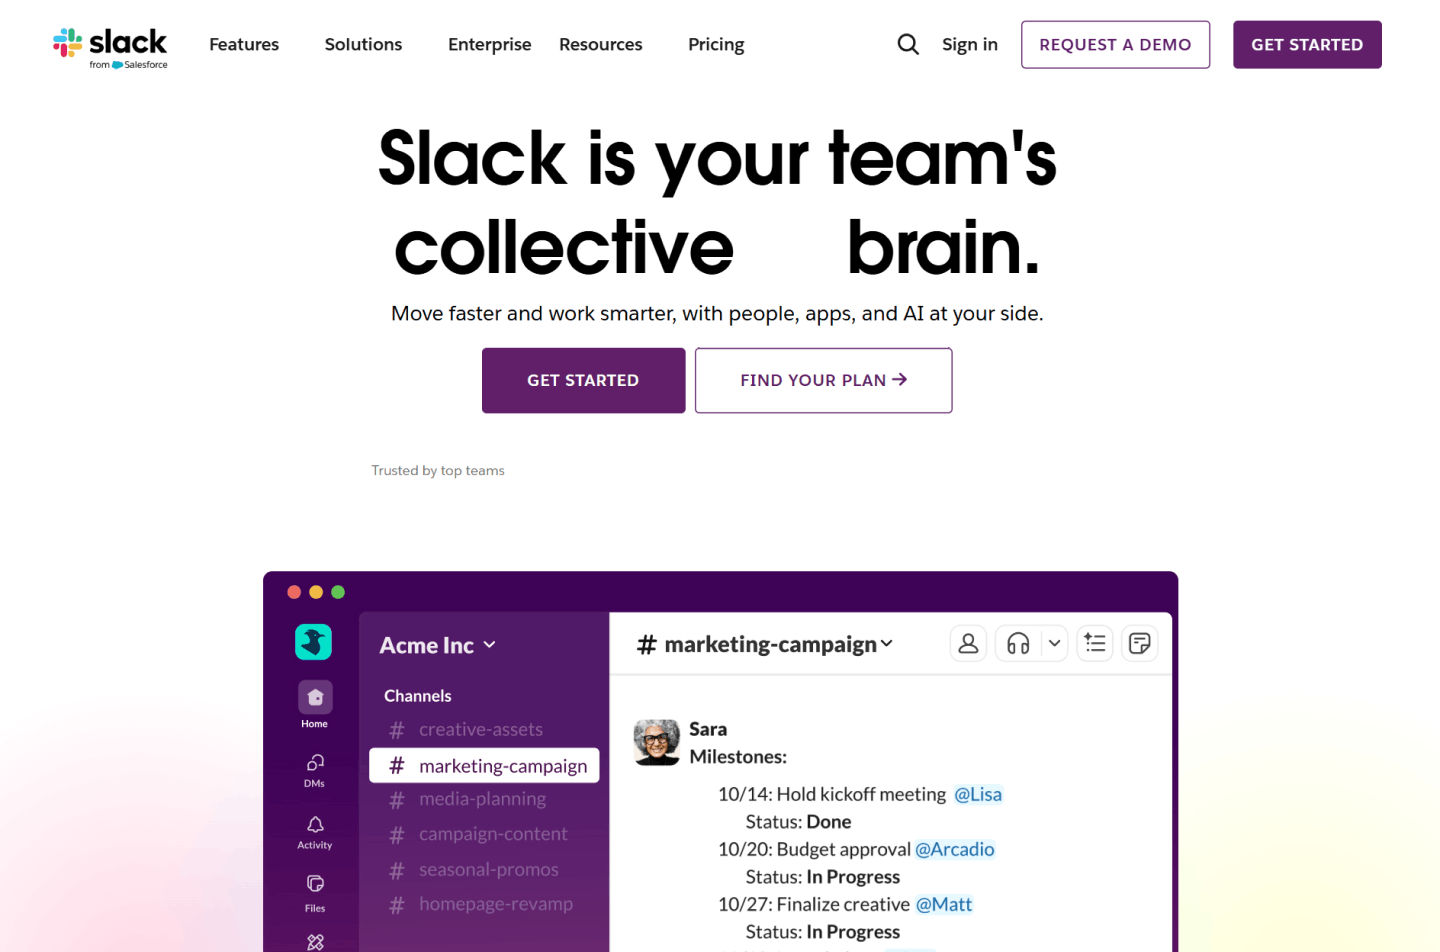Follow the FIND YOUR PLAN link
The height and width of the screenshot is (952, 1440).
(822, 380)
